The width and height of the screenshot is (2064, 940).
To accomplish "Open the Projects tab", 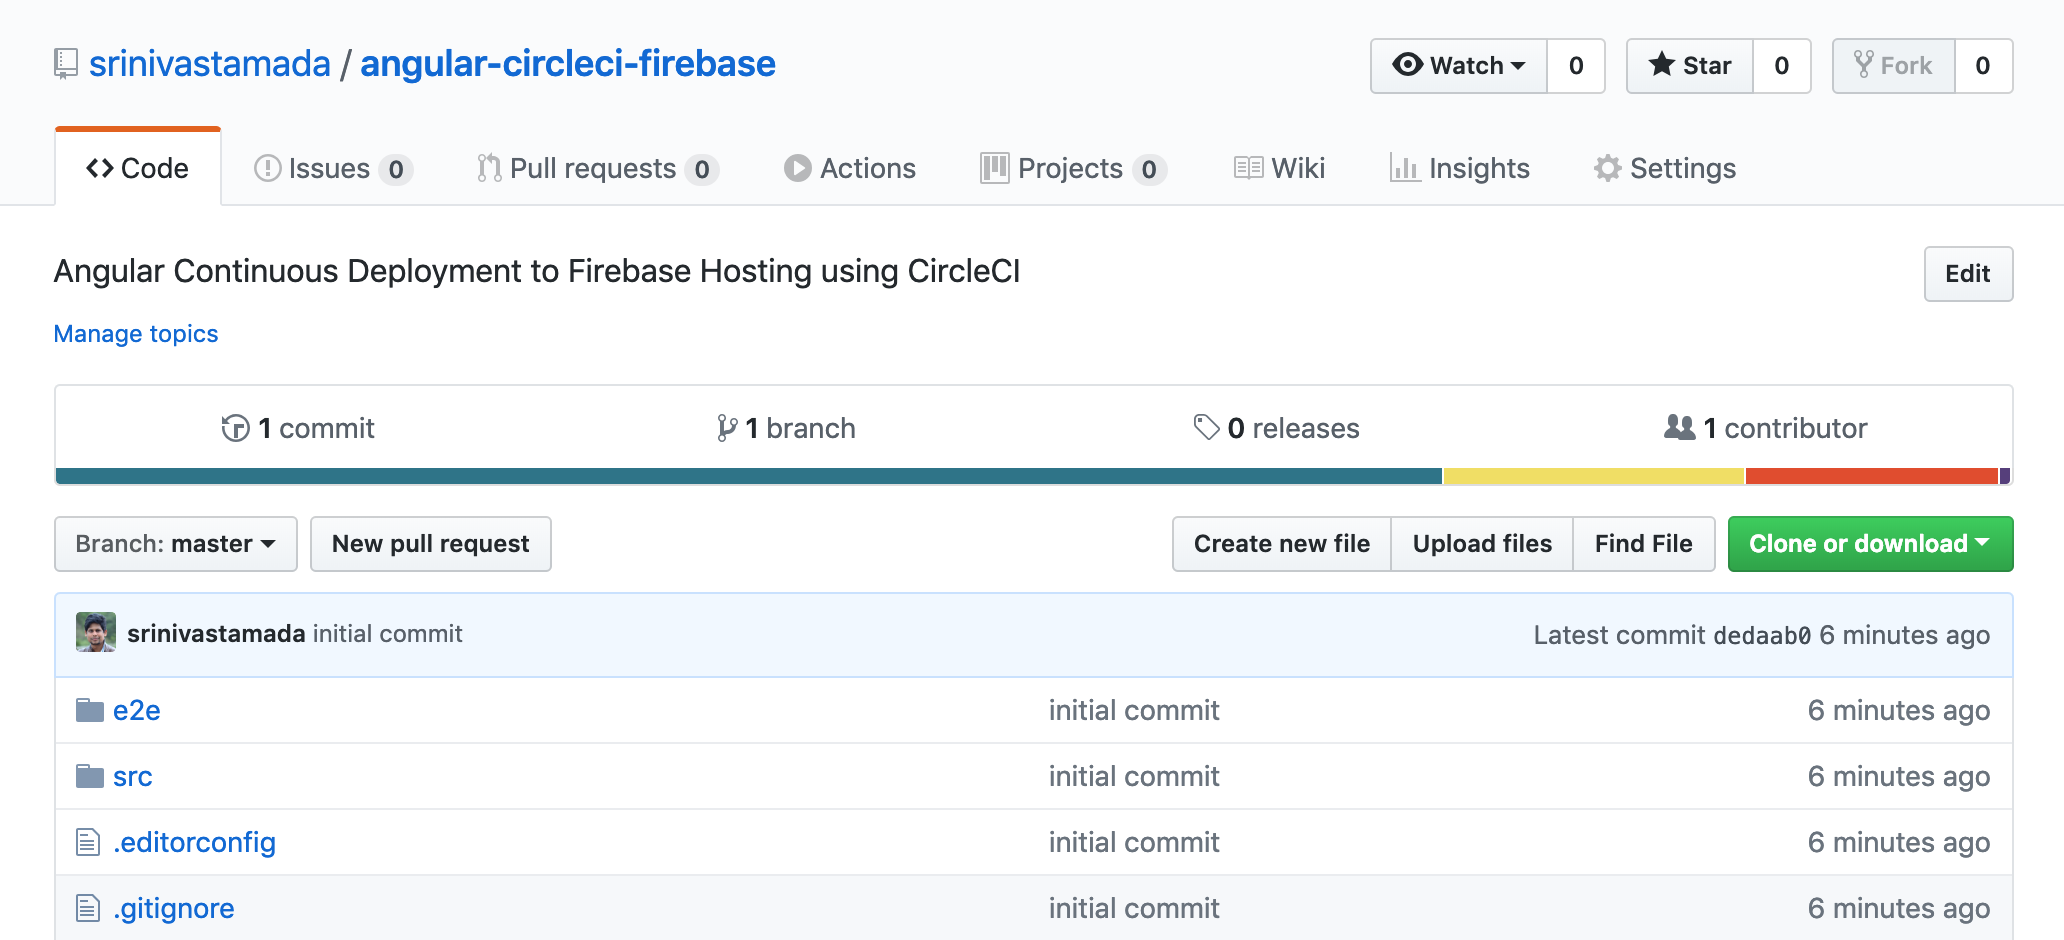I will click(x=1073, y=168).
